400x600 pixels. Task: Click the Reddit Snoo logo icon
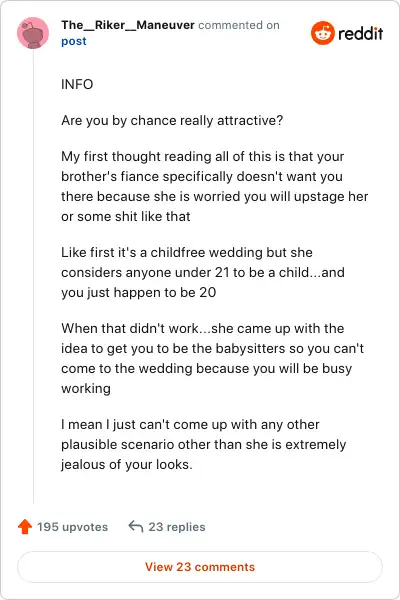tap(323, 33)
